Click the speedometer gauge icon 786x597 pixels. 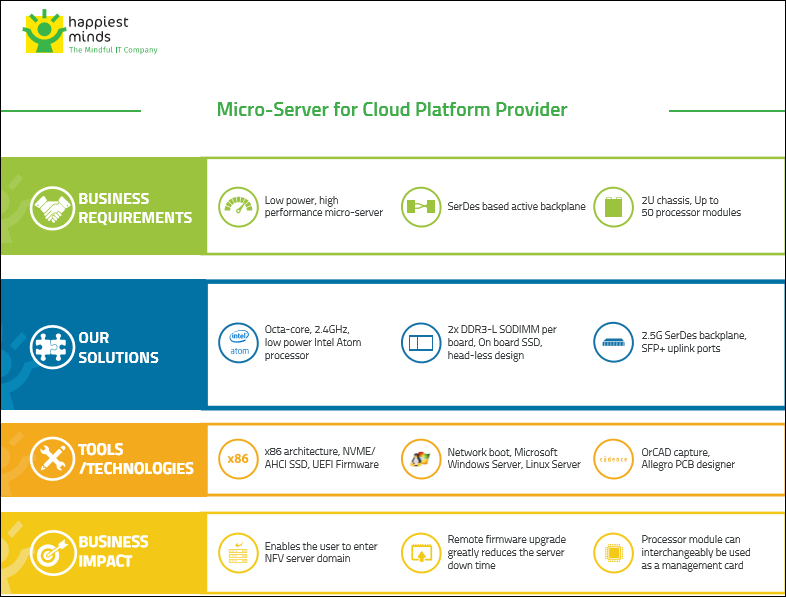(238, 207)
